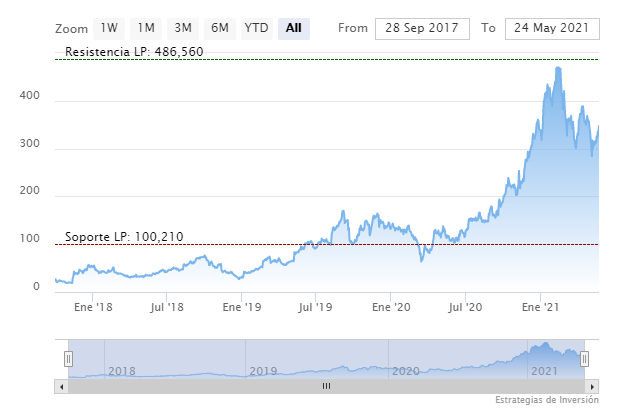Click 2019 in the navigator timeline
This screenshot has height=414, width=618.
(263, 371)
